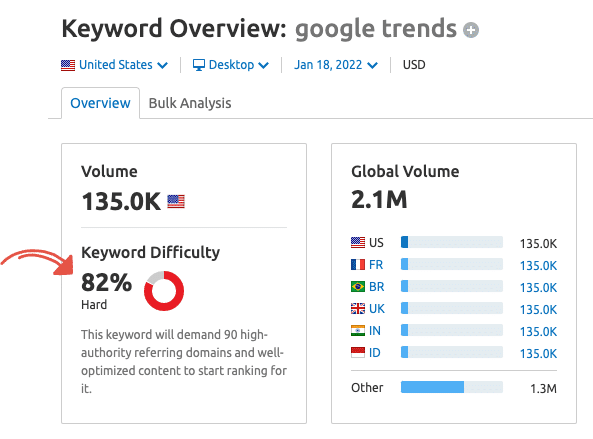The height and width of the screenshot is (439, 593).
Task: Open the Desktop device dropdown
Action: pyautogui.click(x=231, y=65)
